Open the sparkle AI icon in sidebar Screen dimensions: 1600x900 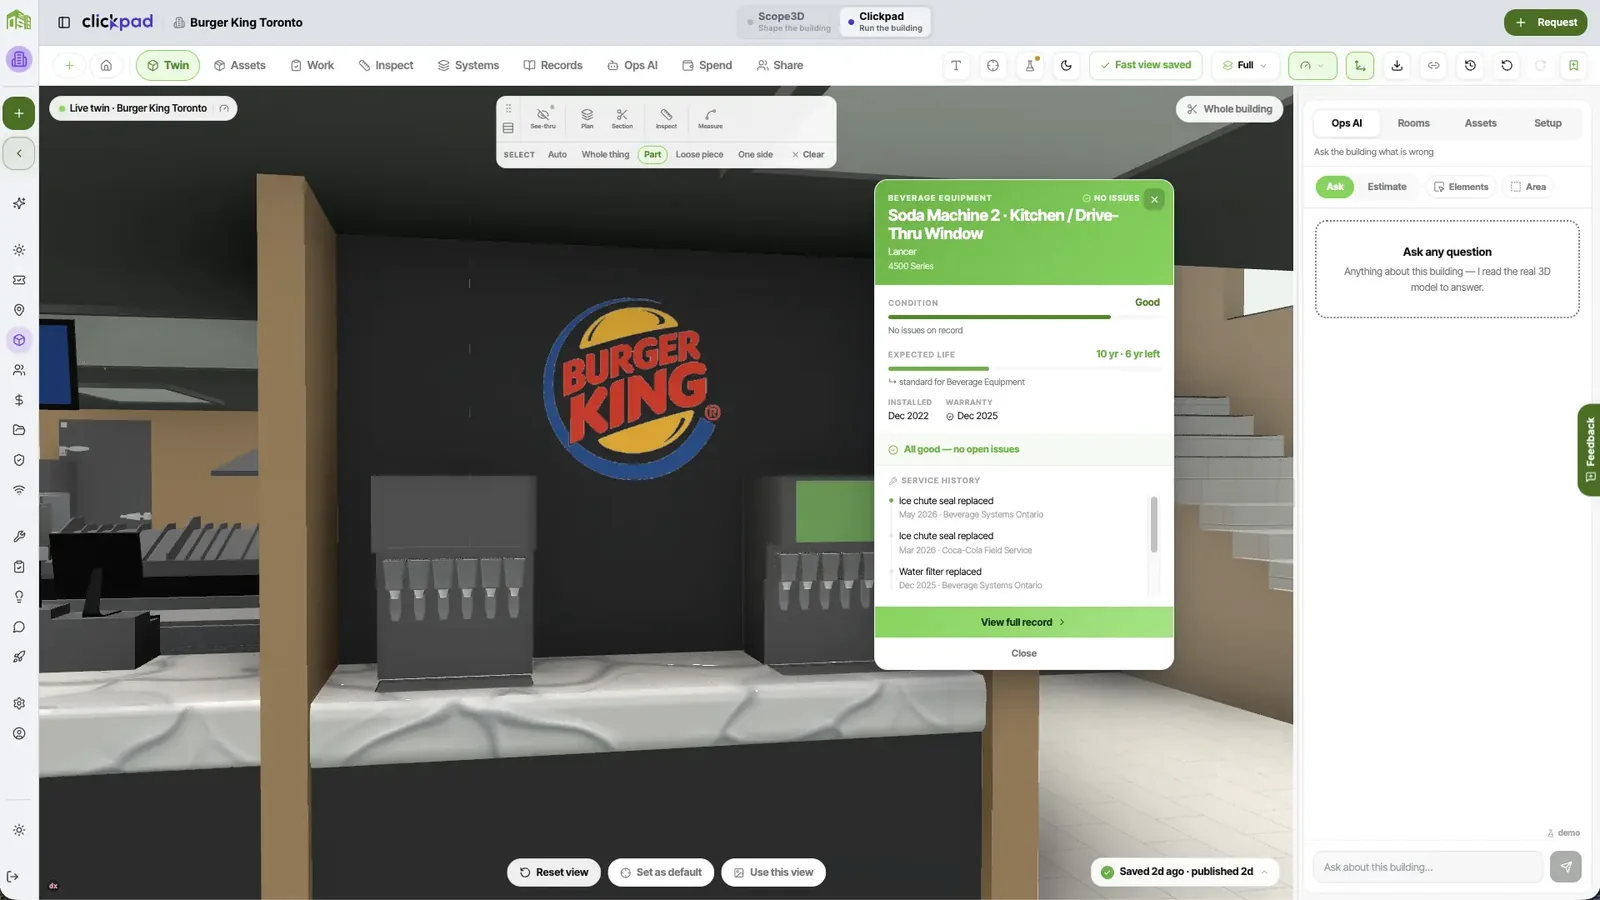pos(19,203)
